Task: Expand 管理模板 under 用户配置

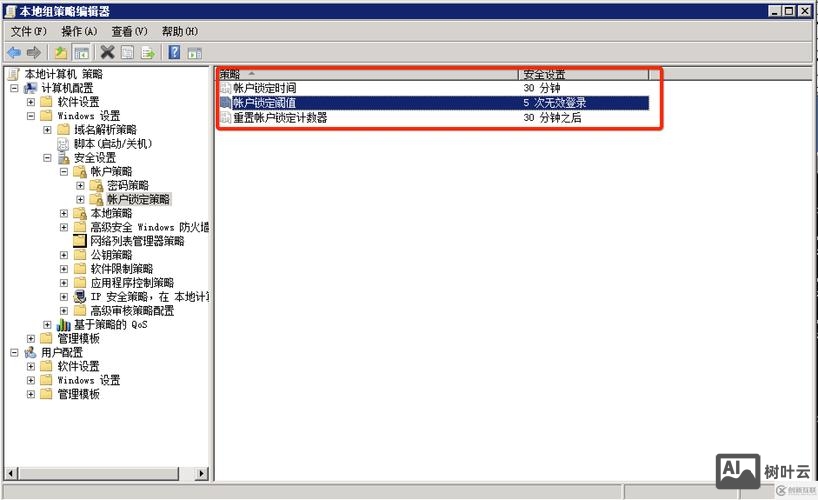Action: coord(31,394)
